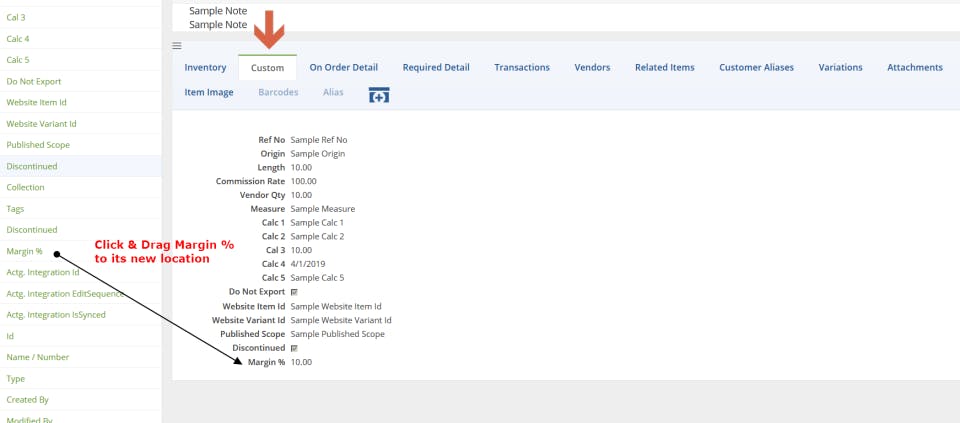Click the Margin % row's 10.00 value in form
The width and height of the screenshot is (960, 423).
301,362
